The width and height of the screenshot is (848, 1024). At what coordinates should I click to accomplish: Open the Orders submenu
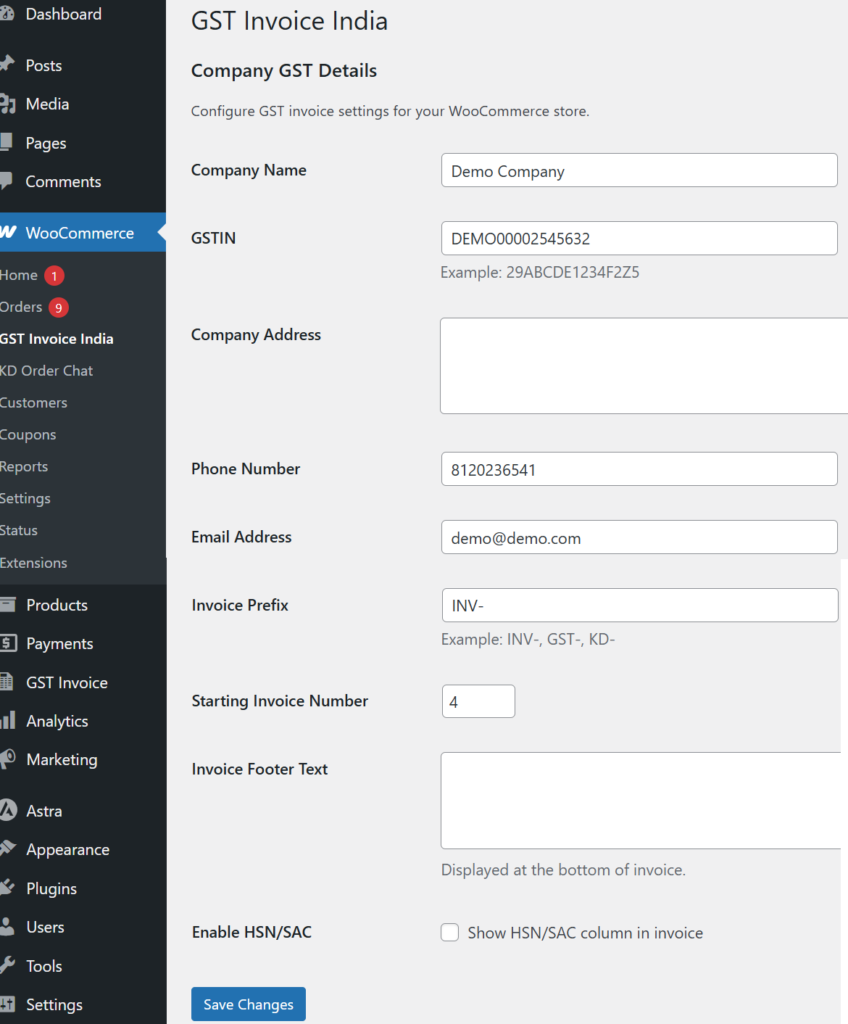[x=21, y=307]
